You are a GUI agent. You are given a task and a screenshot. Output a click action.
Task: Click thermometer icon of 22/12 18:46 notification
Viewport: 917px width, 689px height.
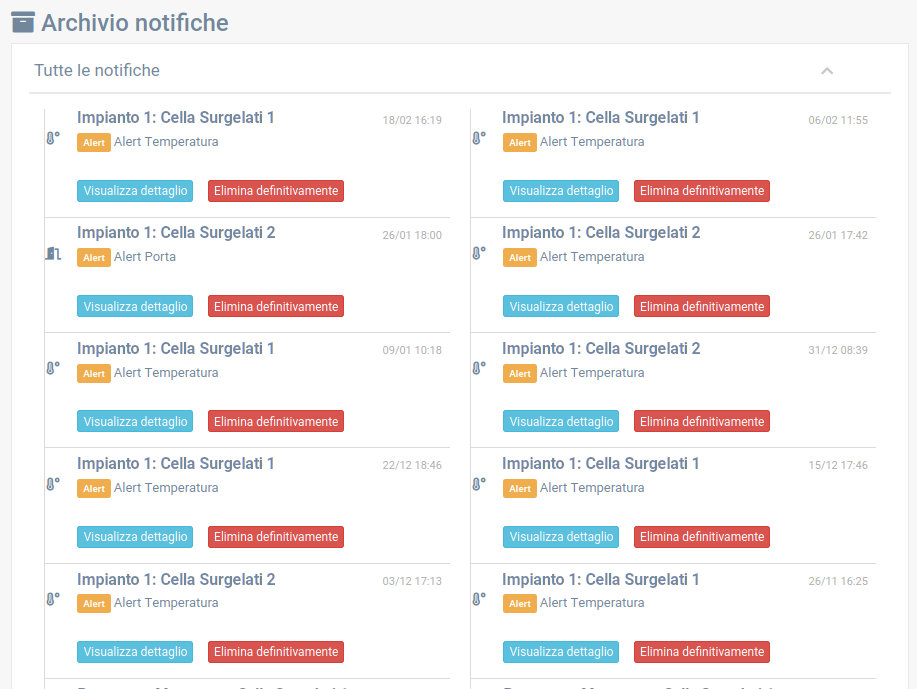pyautogui.click(x=52, y=484)
